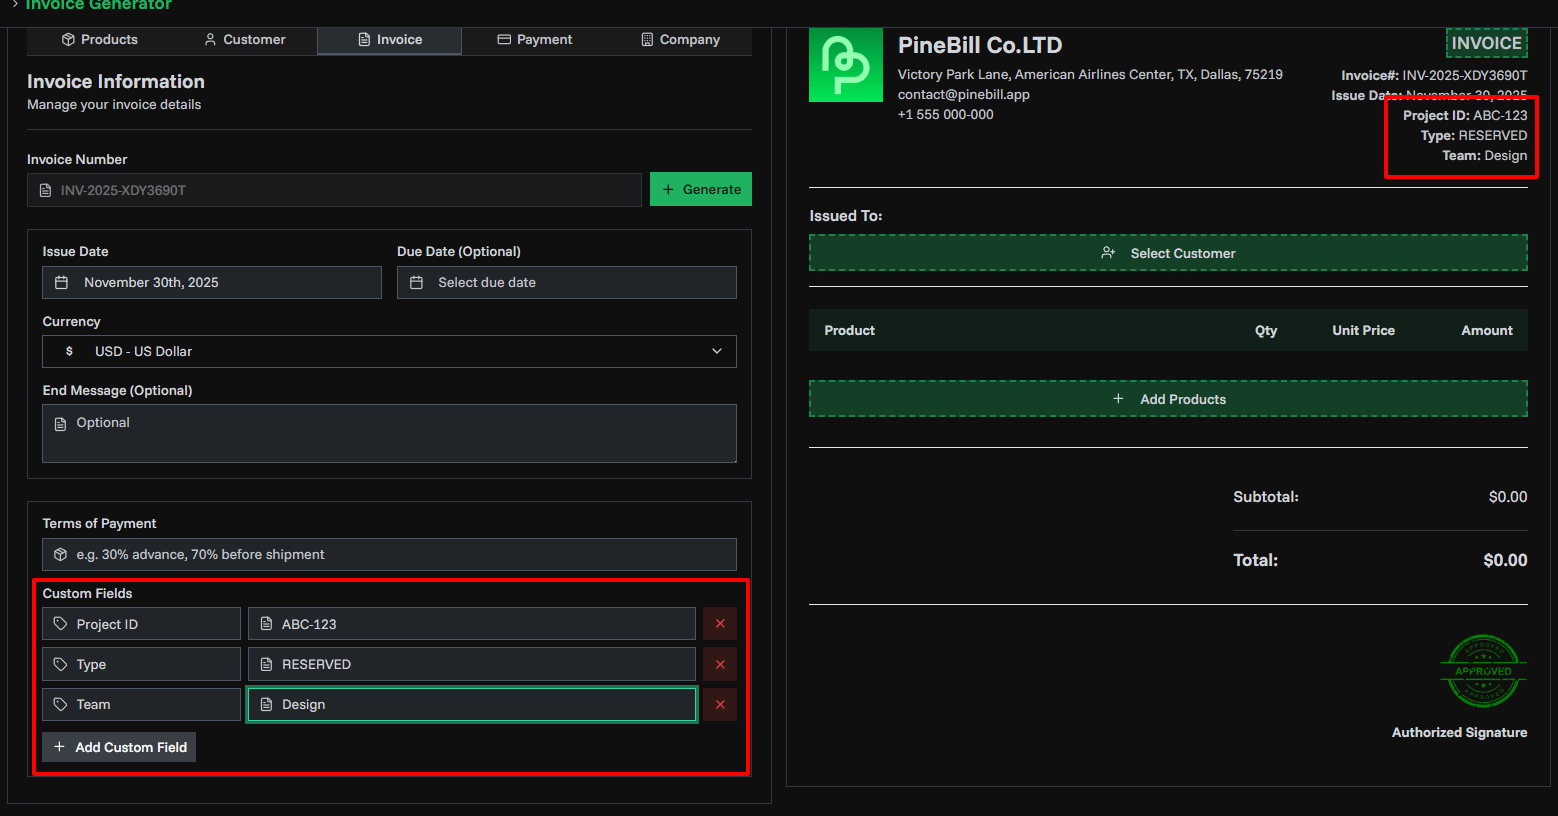The width and height of the screenshot is (1558, 816).
Task: Click the tag icon beside Team
Action: pyautogui.click(x=61, y=705)
